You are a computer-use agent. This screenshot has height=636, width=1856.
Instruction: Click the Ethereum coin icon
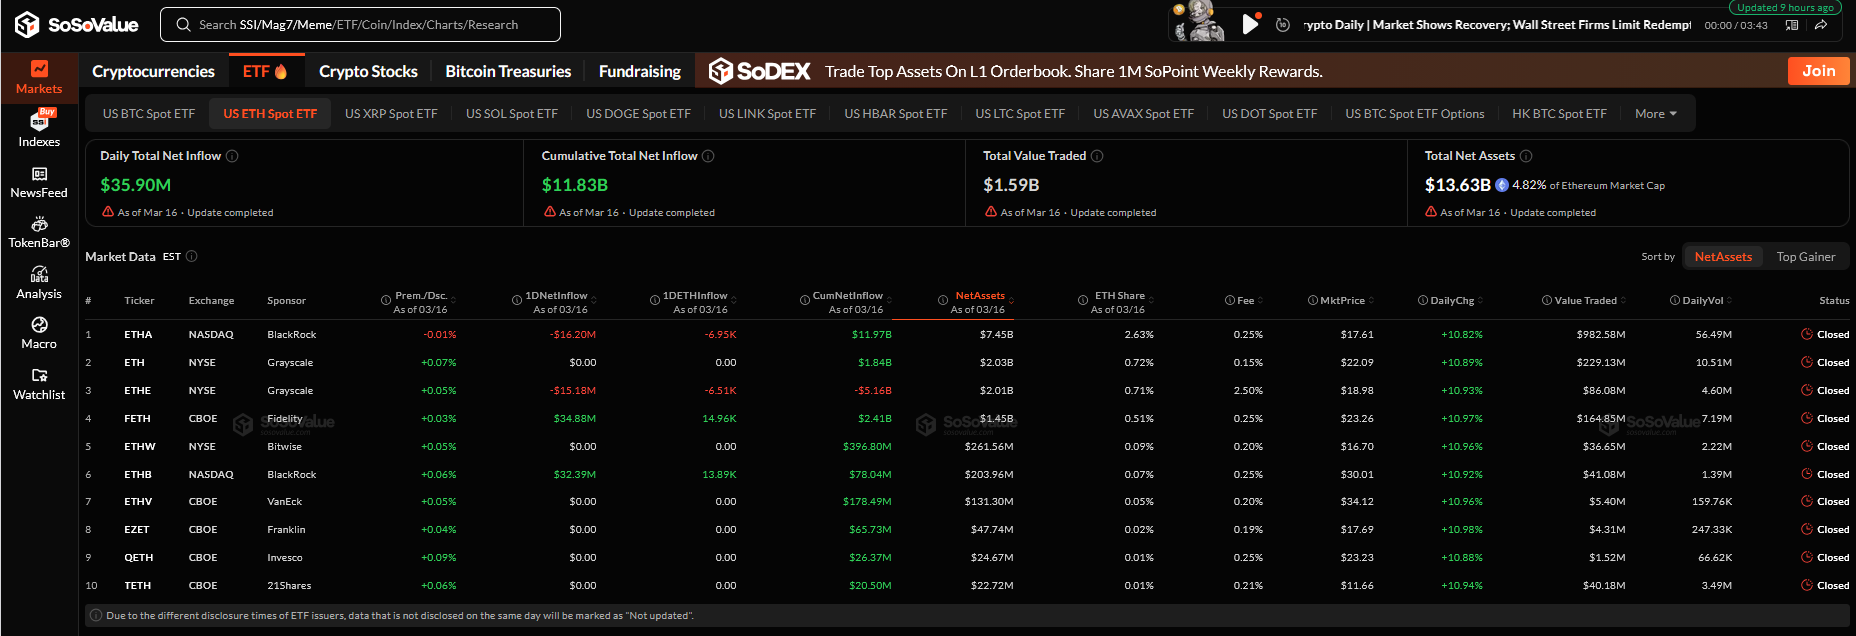click(1502, 185)
